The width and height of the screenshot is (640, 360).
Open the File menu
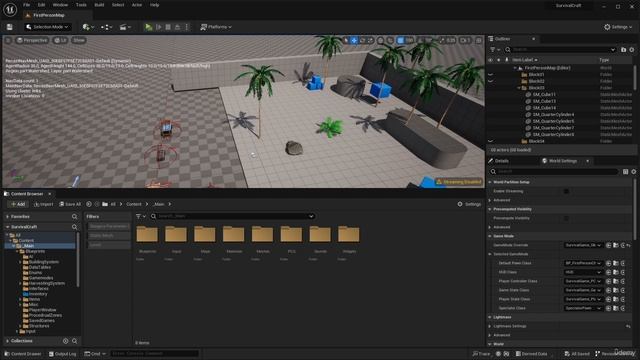click(27, 5)
